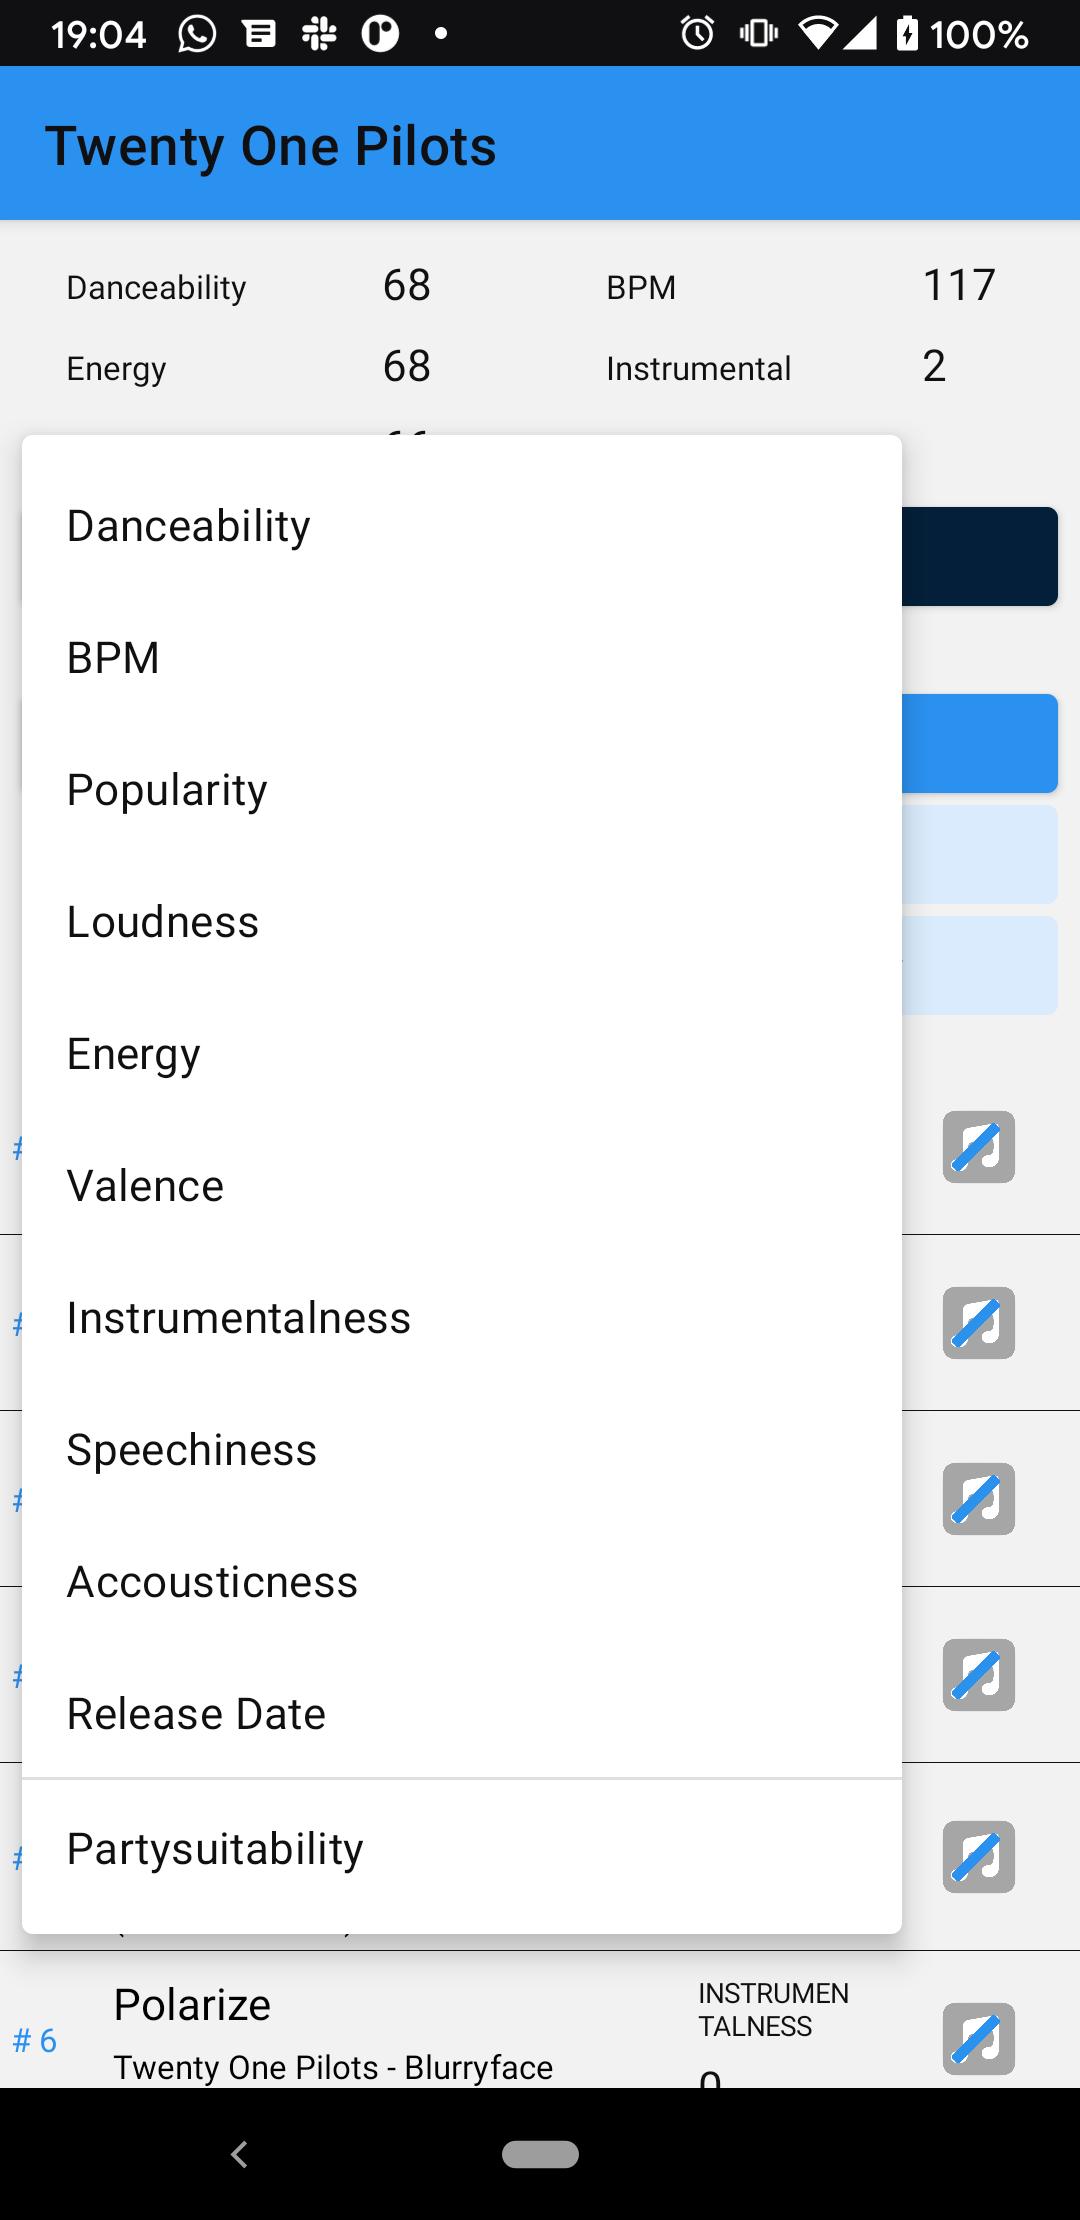
Task: Pick Accousticness from the menu
Action: tap(462, 1582)
